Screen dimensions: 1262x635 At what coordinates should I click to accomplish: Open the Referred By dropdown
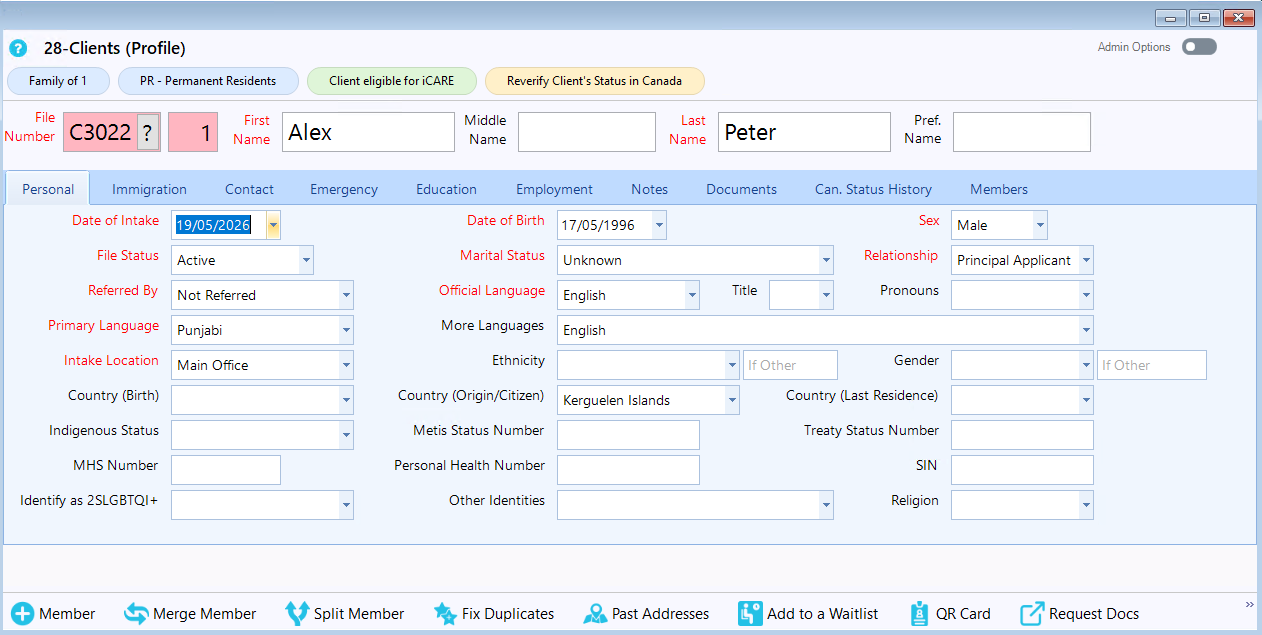click(346, 295)
